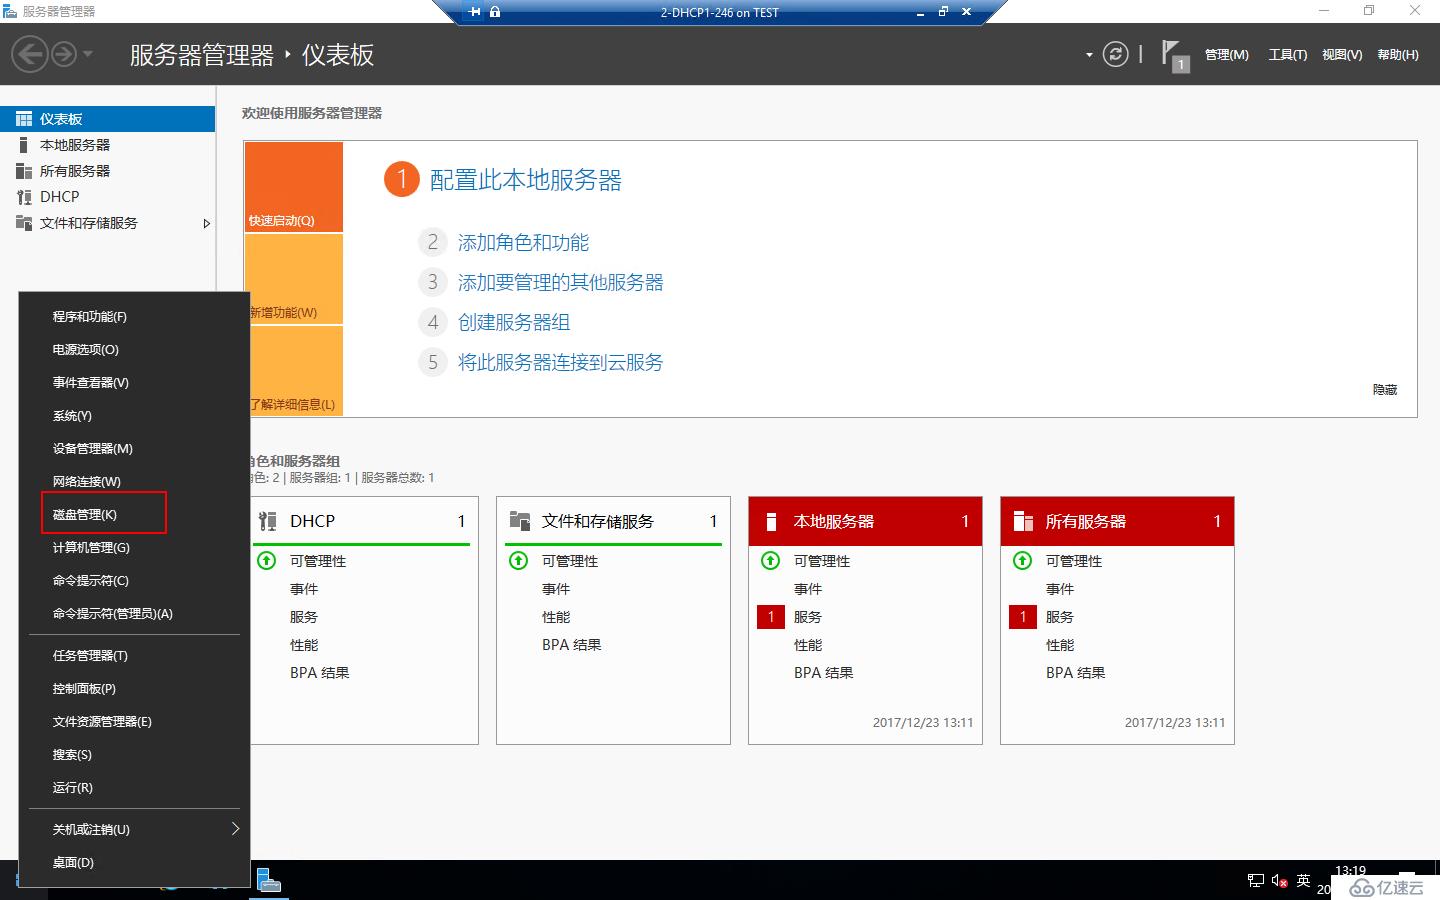Open the dropdown arrow left of the refresh icon
Viewport: 1440px width, 900px height.
pos(1089,55)
